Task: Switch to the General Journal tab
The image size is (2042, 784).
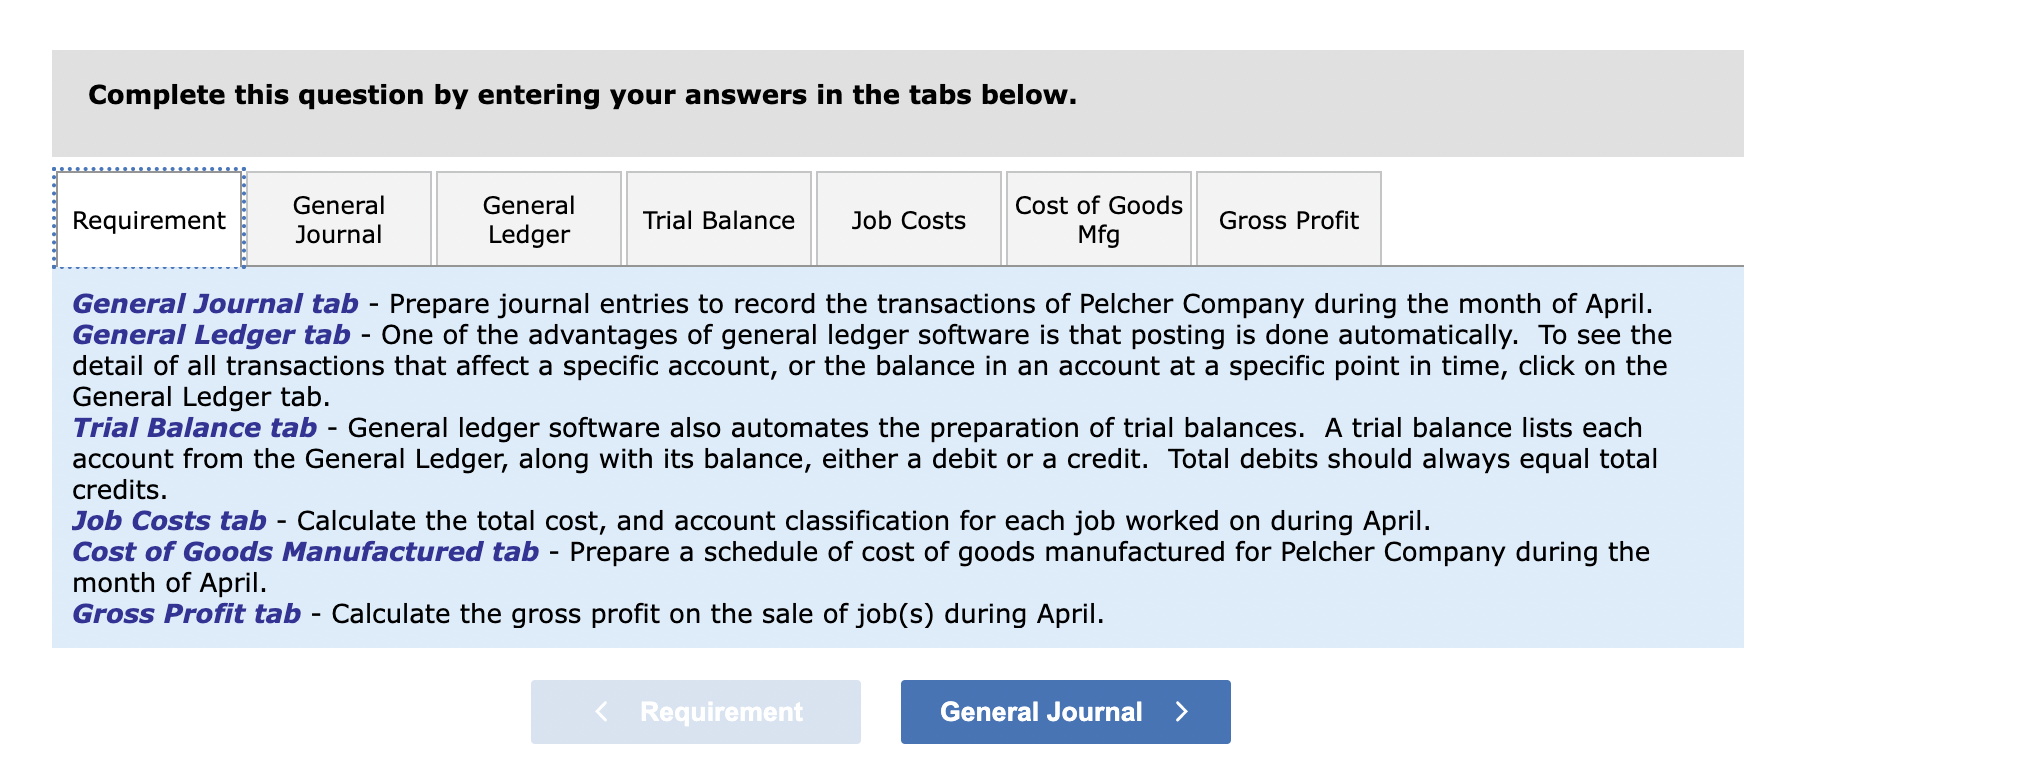Action: click(338, 218)
